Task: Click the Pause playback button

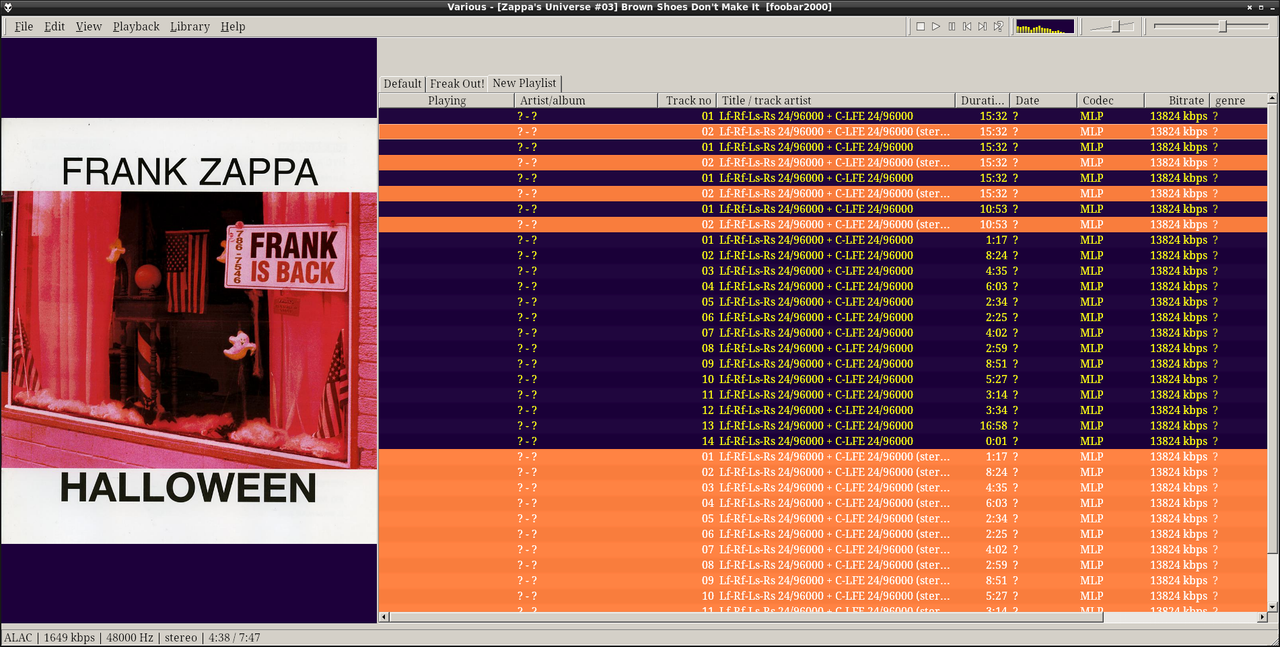Action: (952, 27)
